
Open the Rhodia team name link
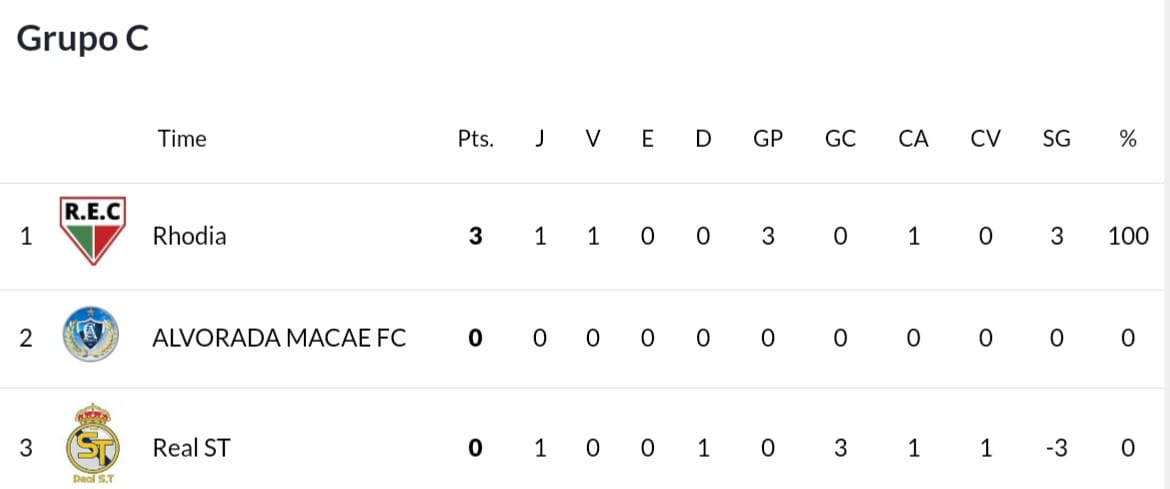[190, 236]
